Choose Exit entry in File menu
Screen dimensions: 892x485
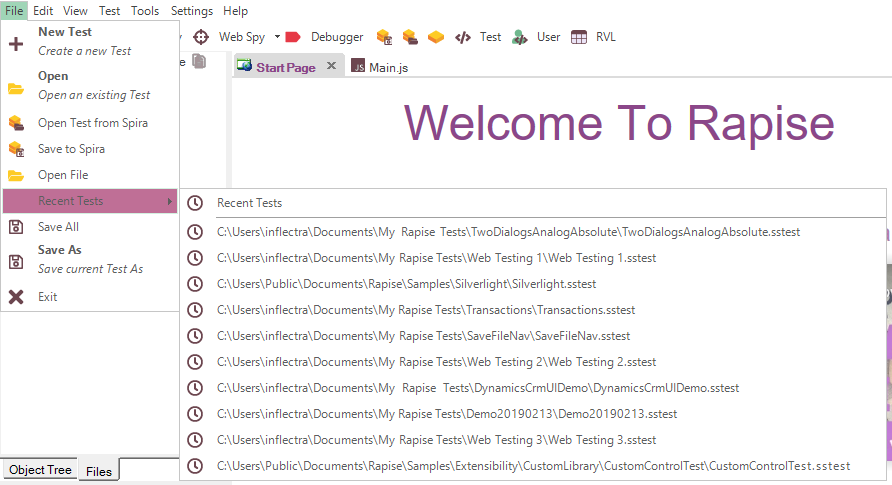pos(90,297)
